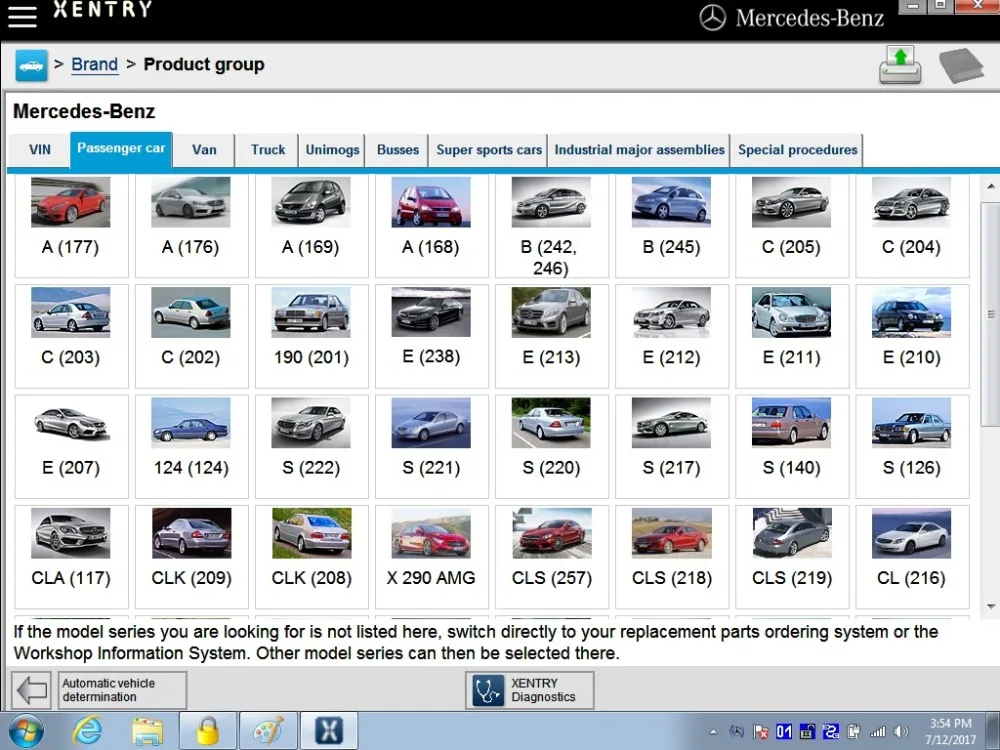The height and width of the screenshot is (750, 1000).
Task: Follow the Brand breadcrumb link
Action: tap(94, 64)
